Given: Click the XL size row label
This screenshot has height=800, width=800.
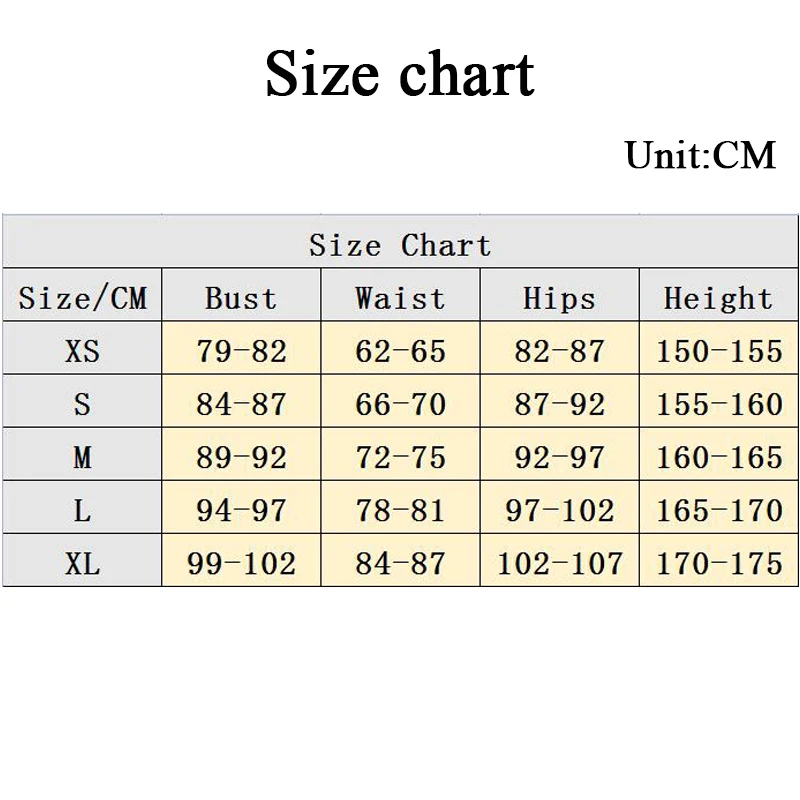Looking at the screenshot, I should pyautogui.click(x=82, y=563).
